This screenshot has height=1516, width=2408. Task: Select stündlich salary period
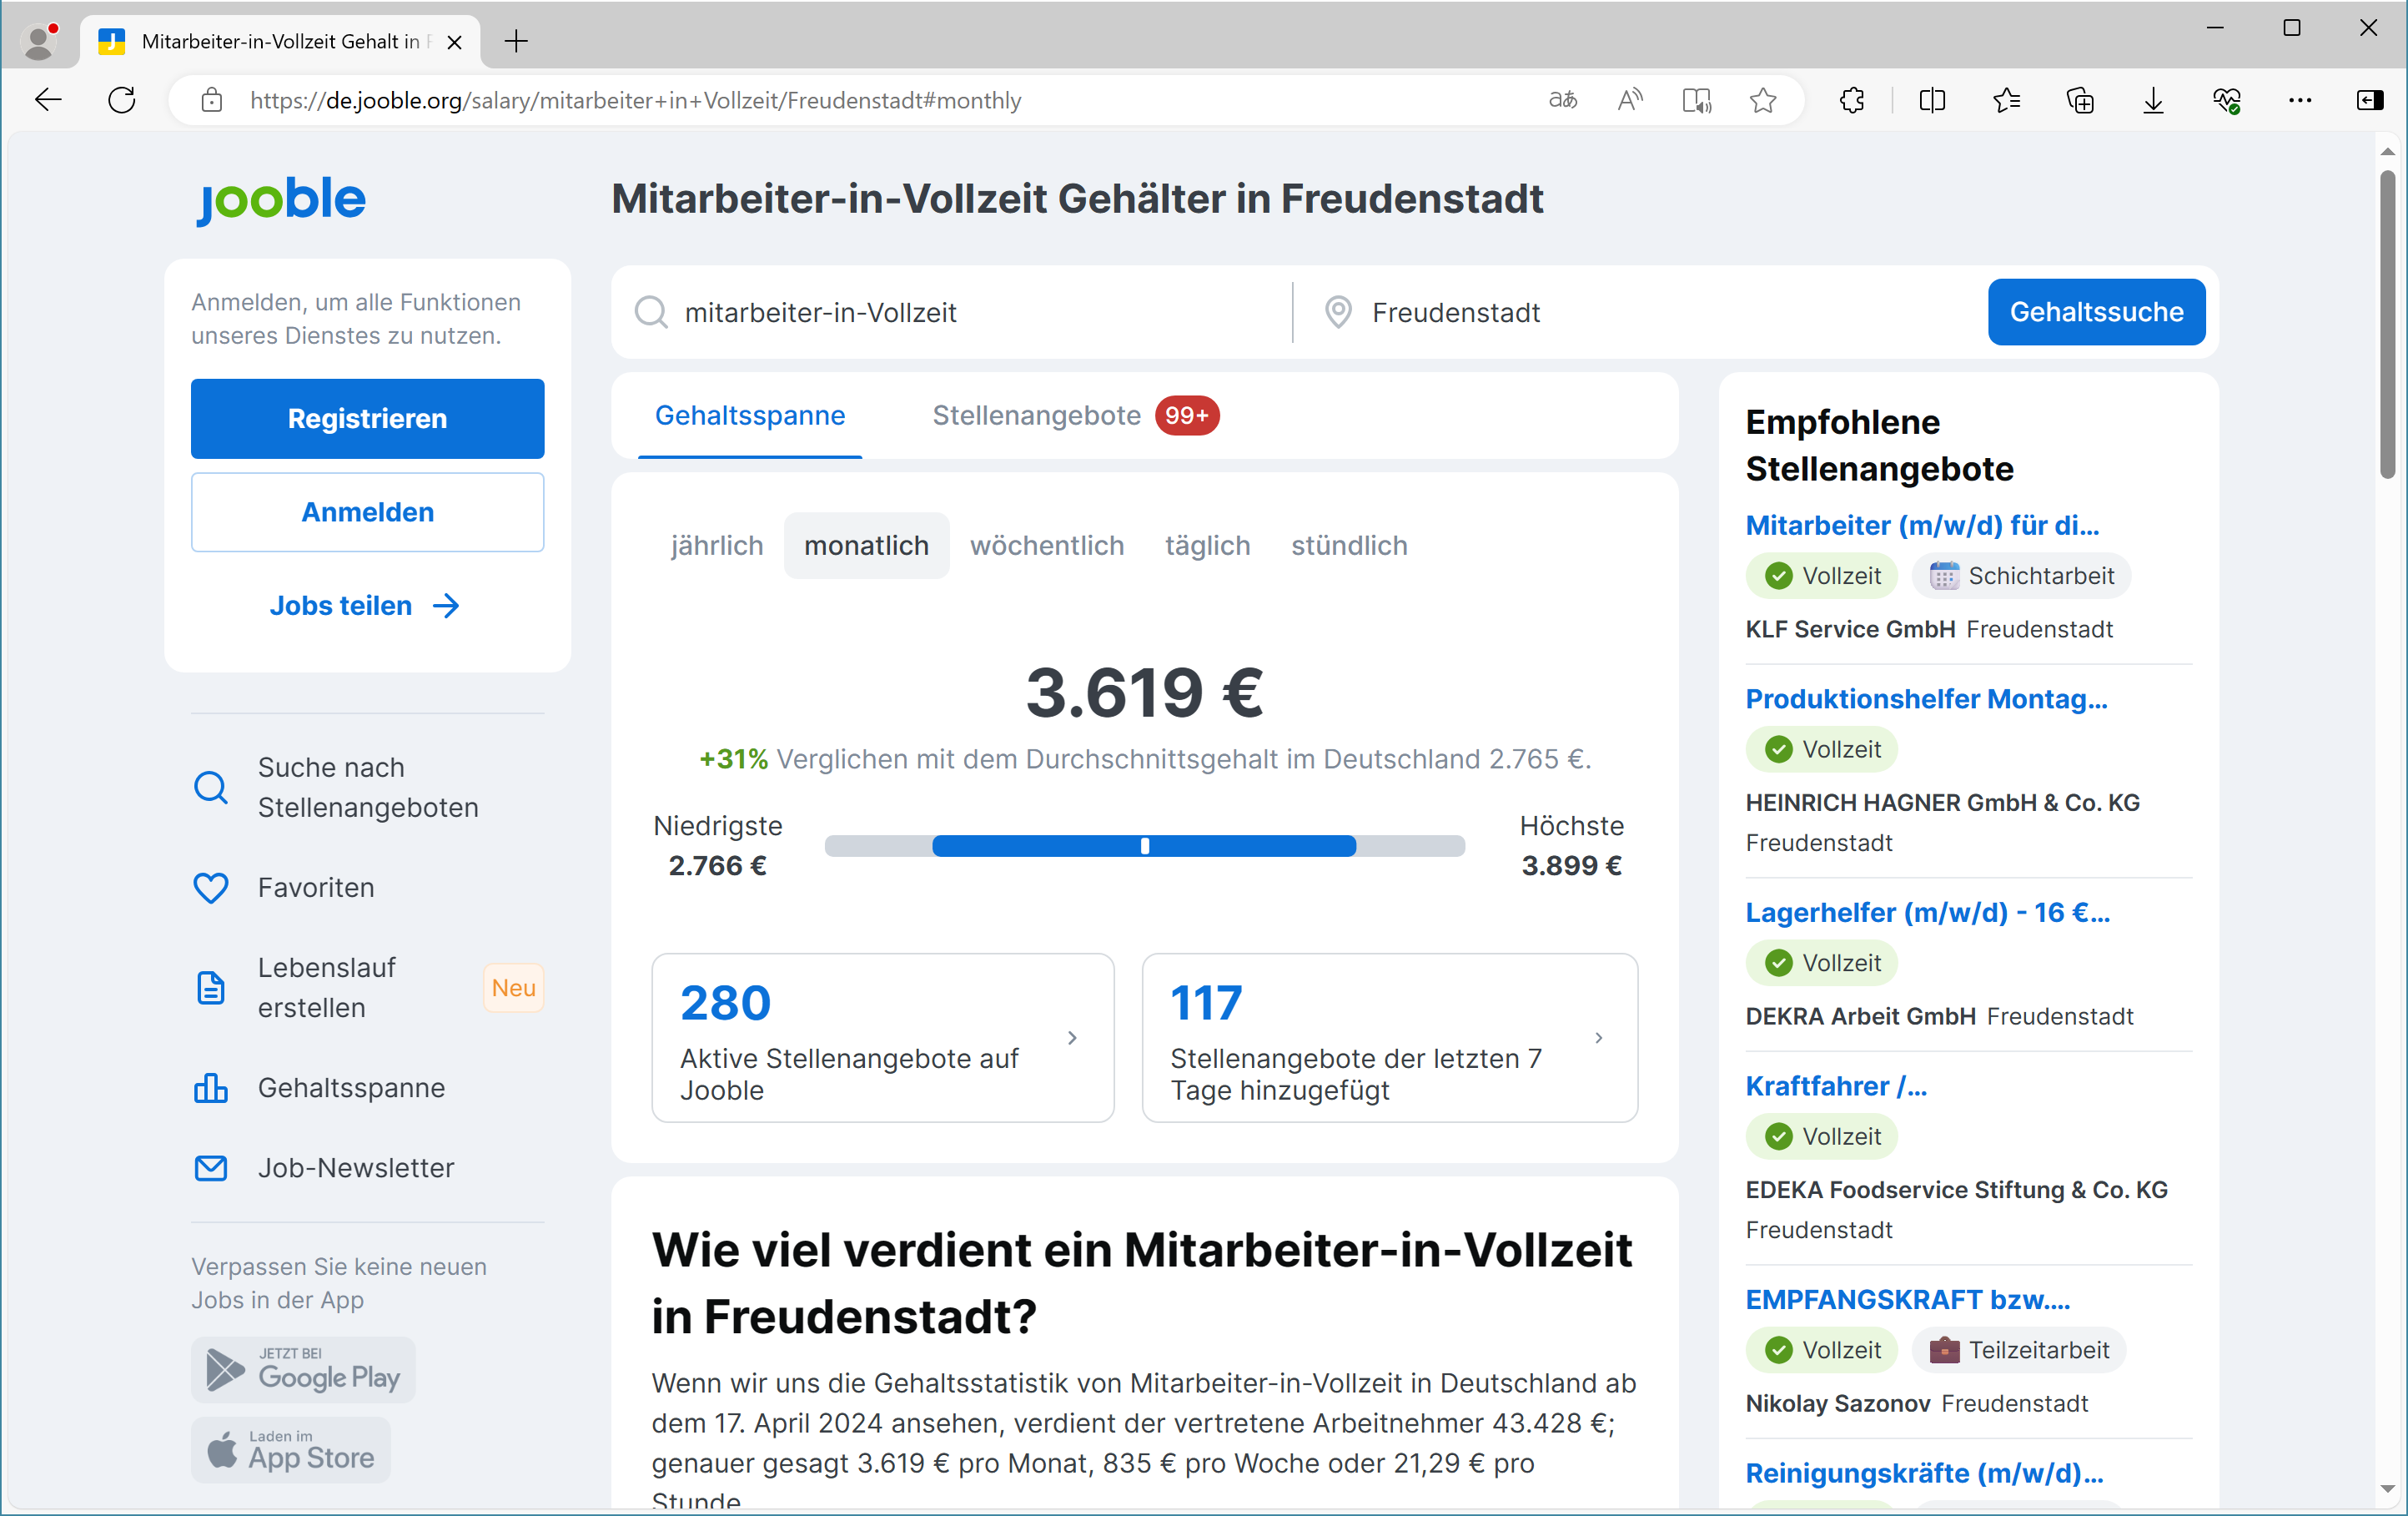click(1349, 545)
